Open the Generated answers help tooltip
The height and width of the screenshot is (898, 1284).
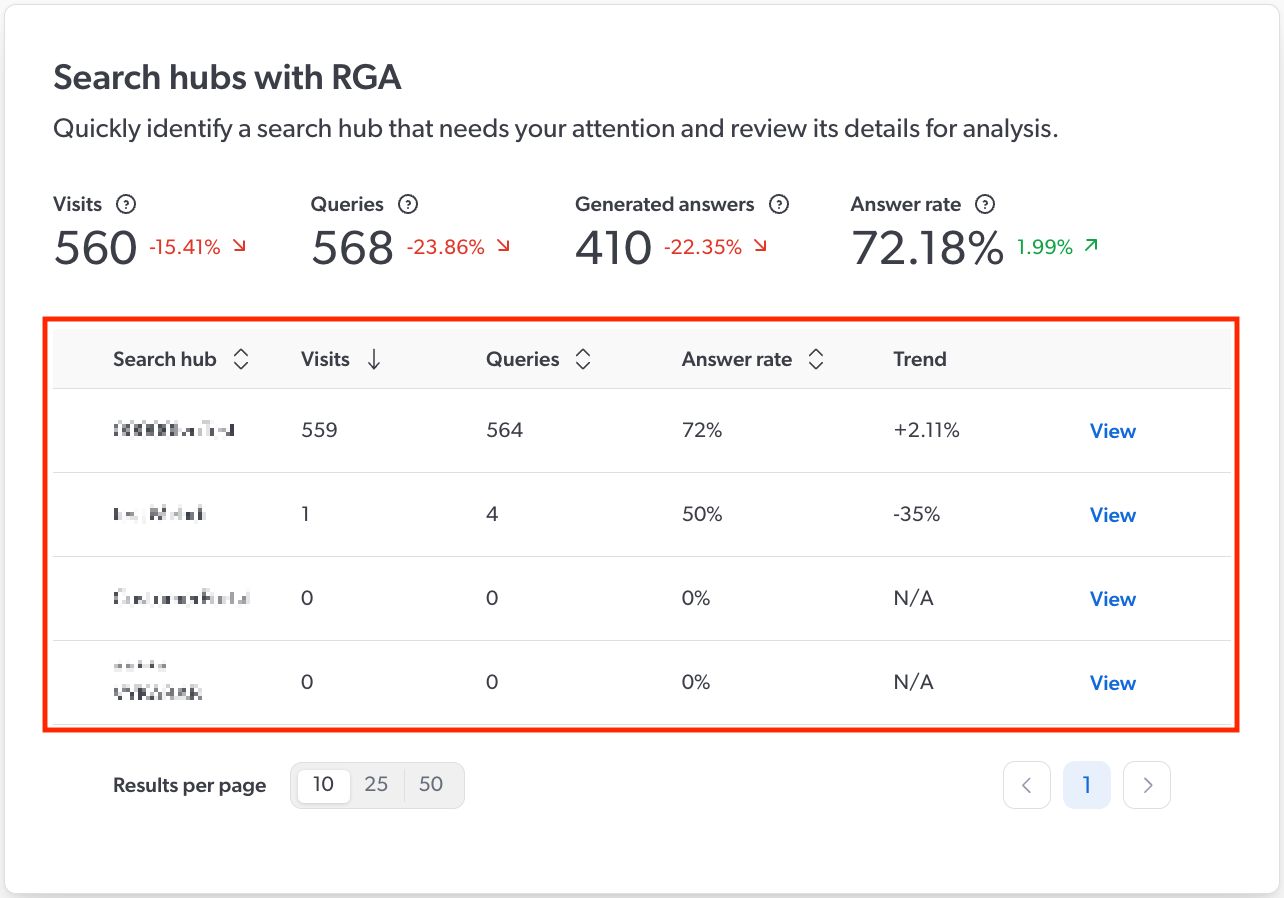click(779, 204)
